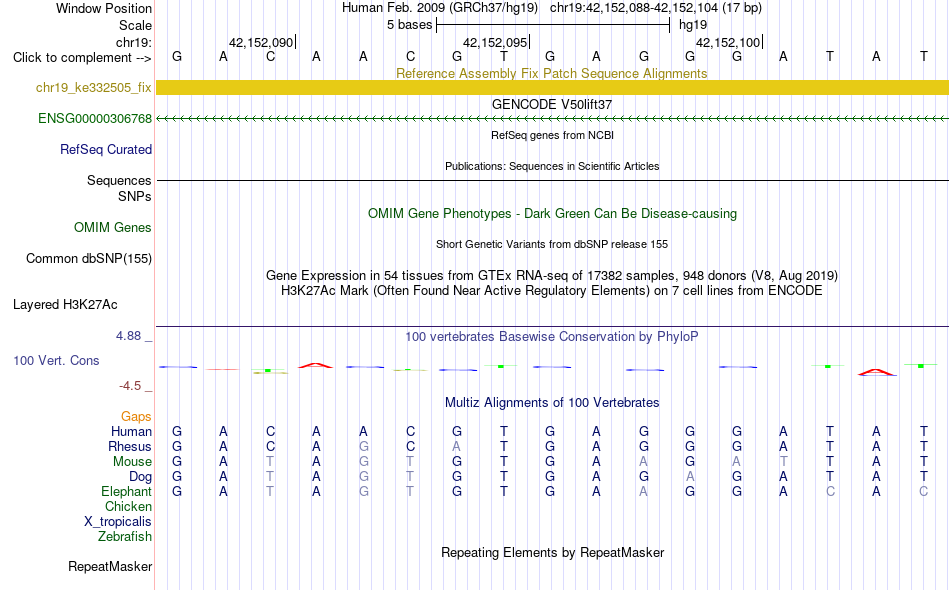Select the Elephant species row label
950x590 pixels.
click(126, 492)
